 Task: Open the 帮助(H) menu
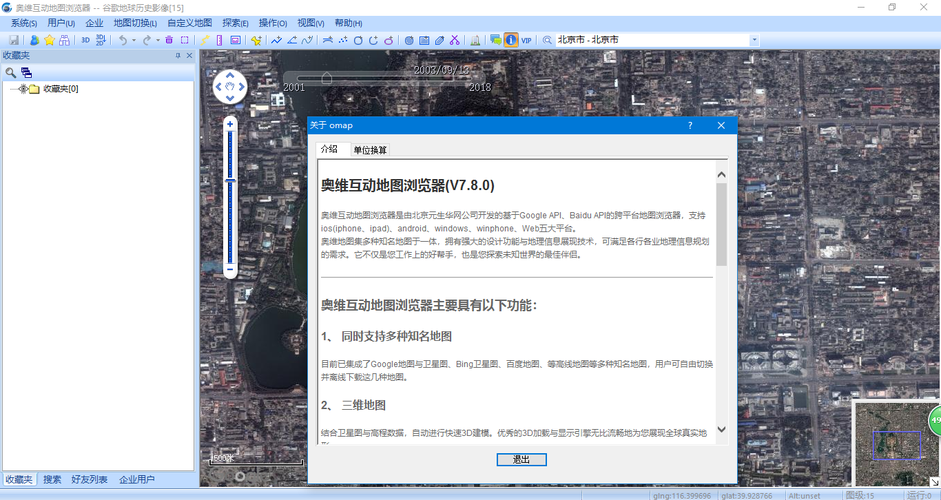[348, 23]
